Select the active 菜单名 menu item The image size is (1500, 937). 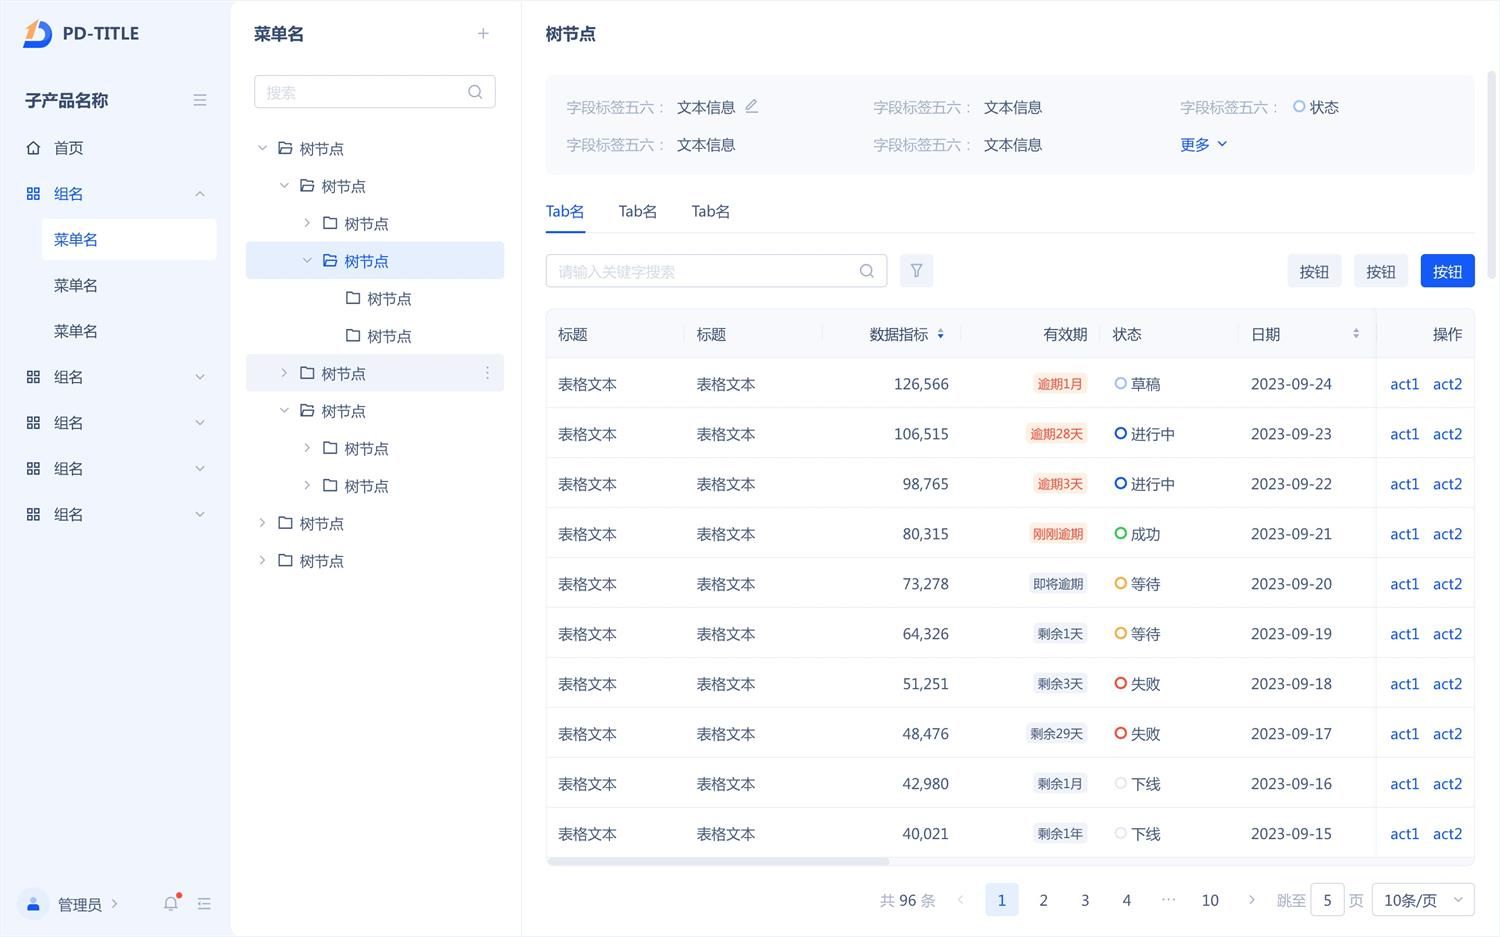pyautogui.click(x=129, y=240)
